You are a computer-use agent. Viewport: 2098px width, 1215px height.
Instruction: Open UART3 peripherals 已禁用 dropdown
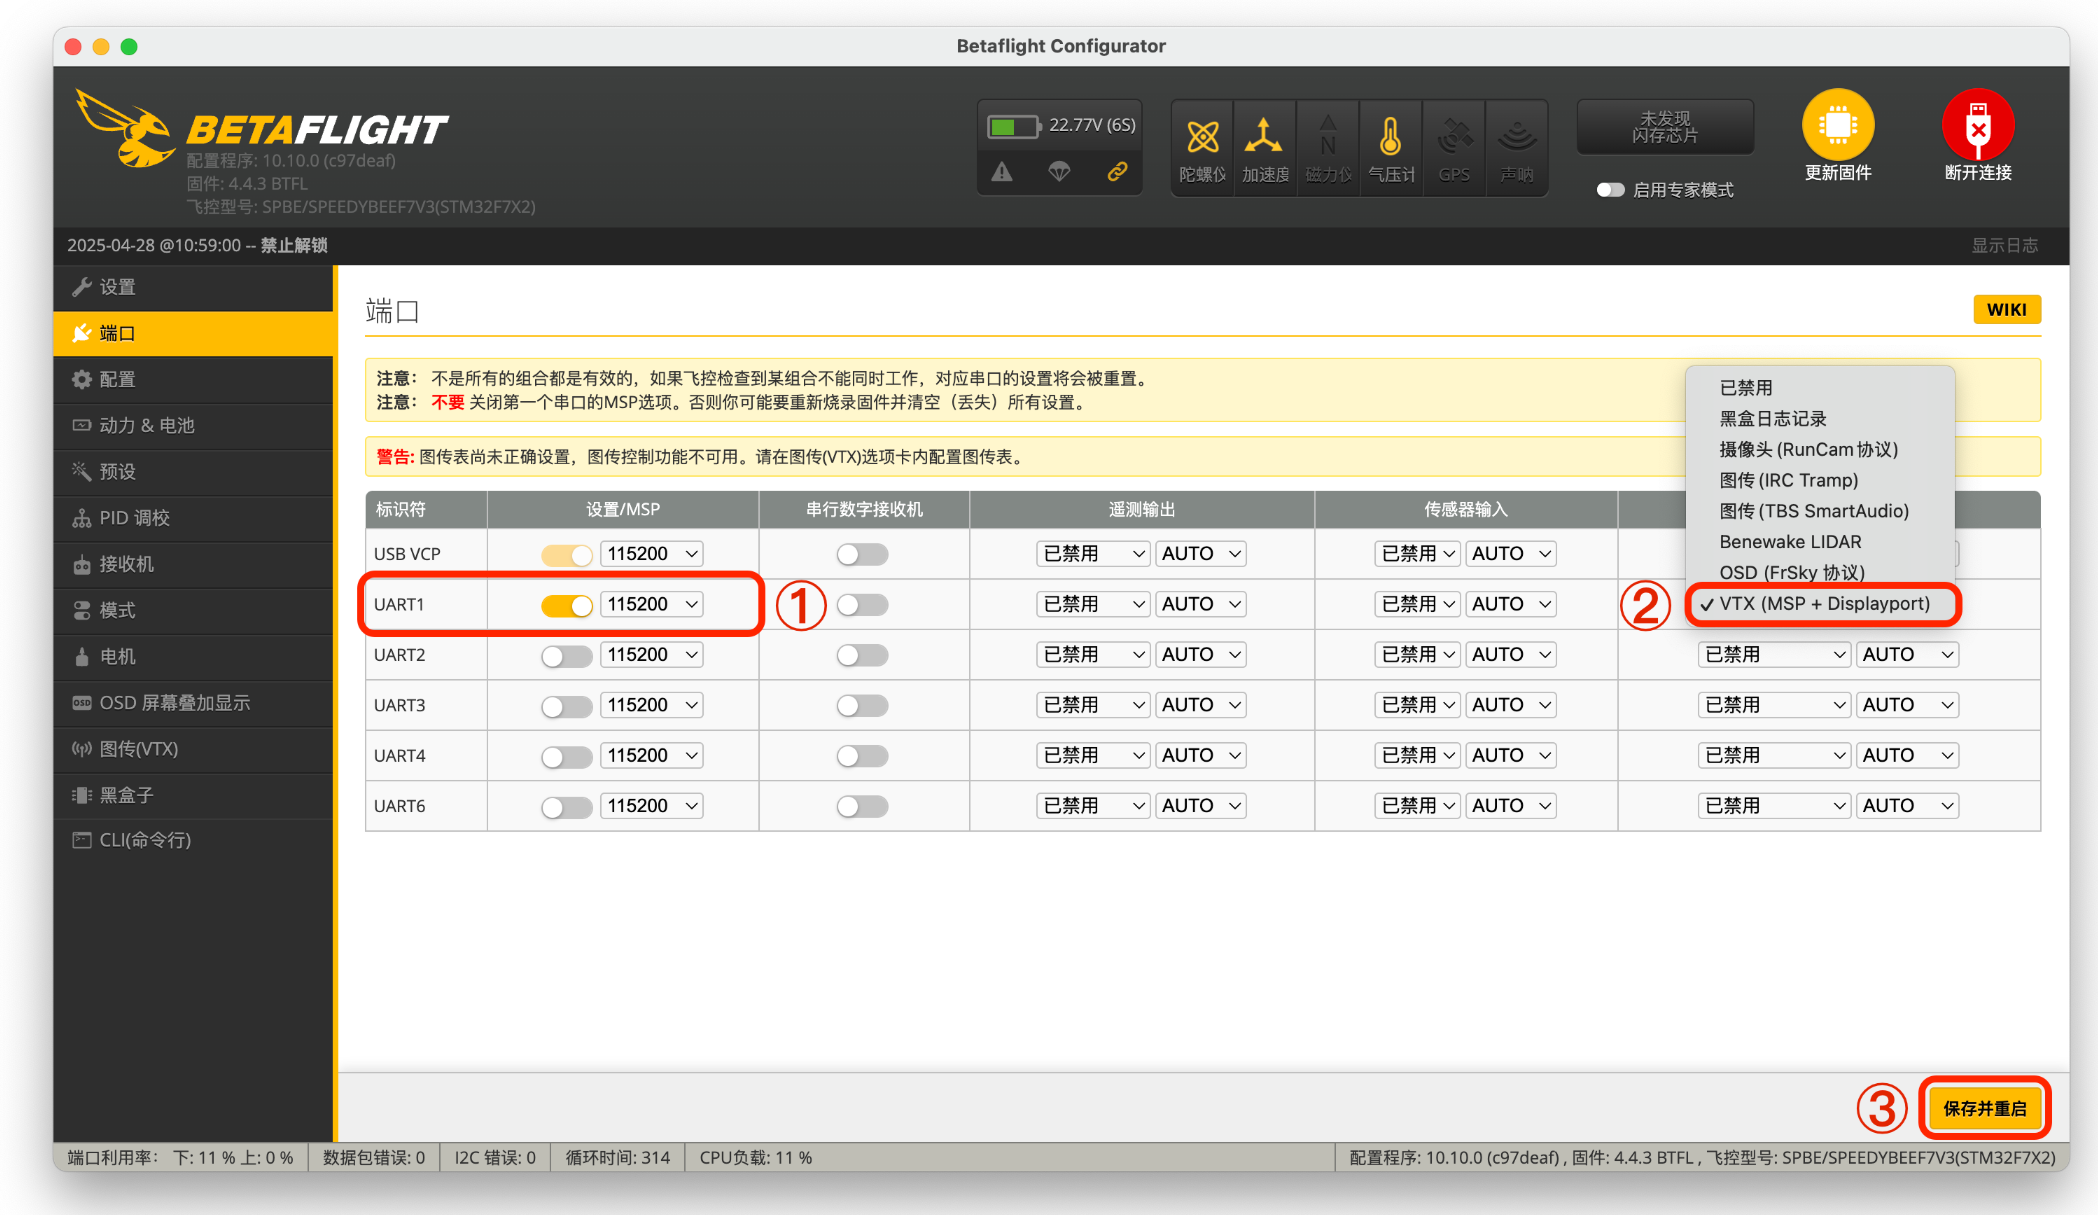click(1773, 705)
